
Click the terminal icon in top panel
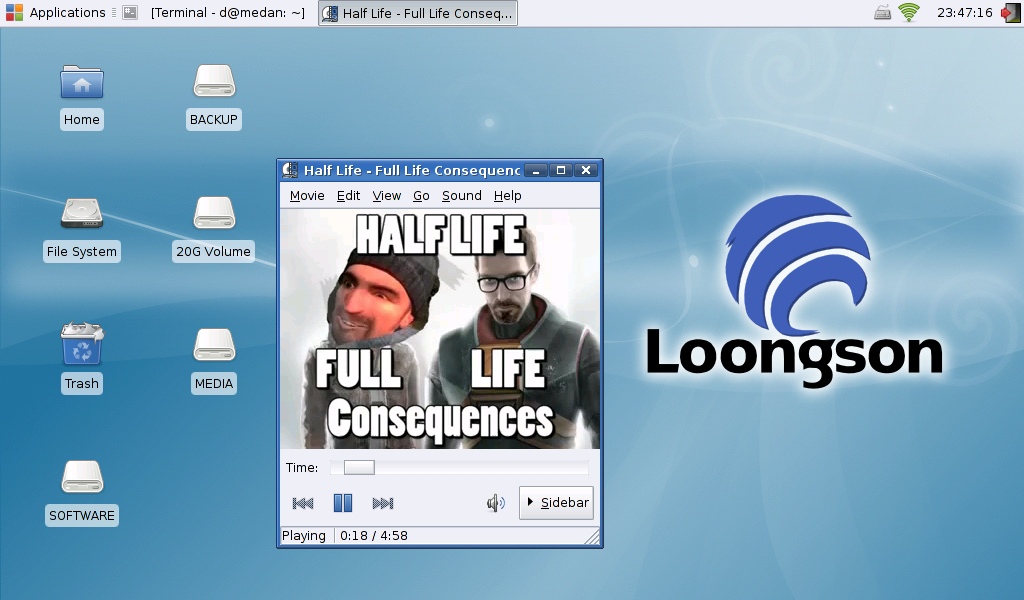point(130,12)
